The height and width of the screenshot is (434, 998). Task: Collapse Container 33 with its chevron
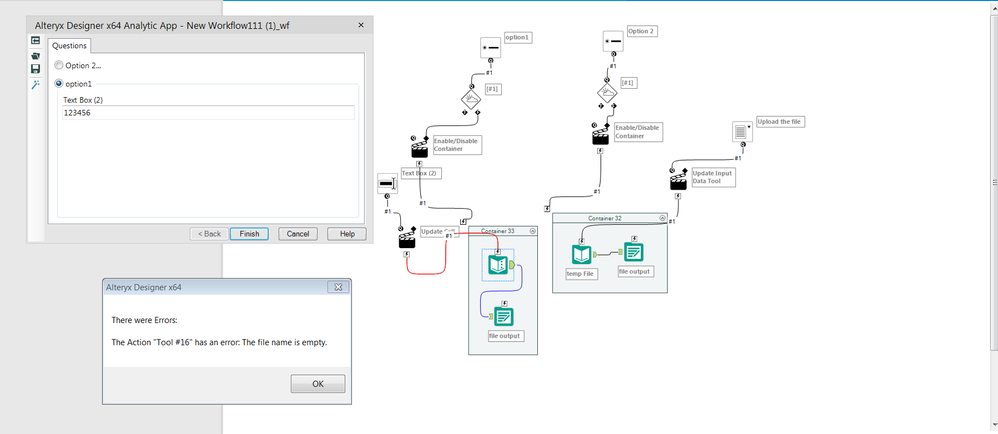[533, 230]
